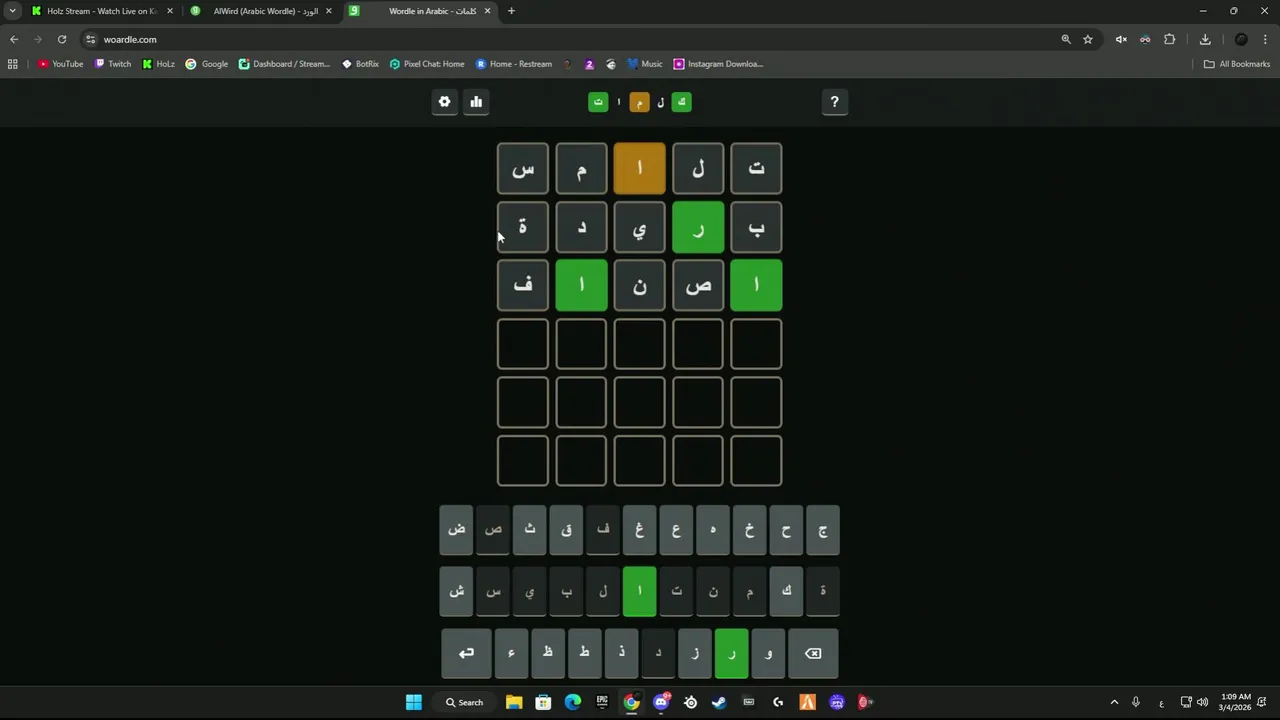
Task: Open the Dashboard / Stream bookmark
Action: (x=284, y=64)
